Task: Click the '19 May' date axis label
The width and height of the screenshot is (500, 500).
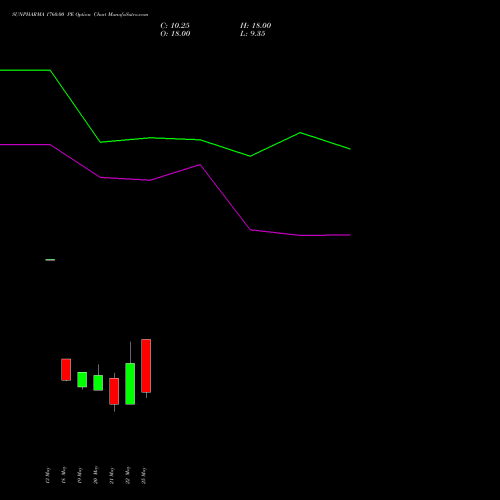Action: pos(80,475)
